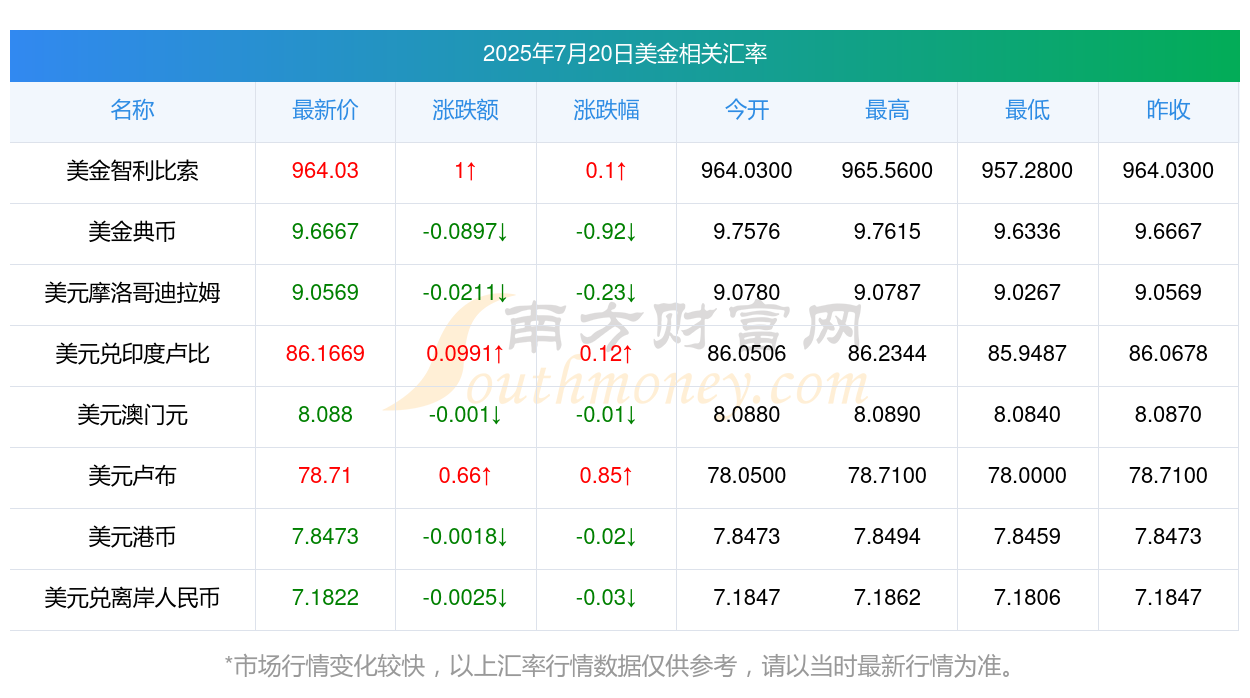Select the 美元兑离岸人民币 row name
Viewport: 1250px width, 698px height.
pyautogui.click(x=132, y=598)
